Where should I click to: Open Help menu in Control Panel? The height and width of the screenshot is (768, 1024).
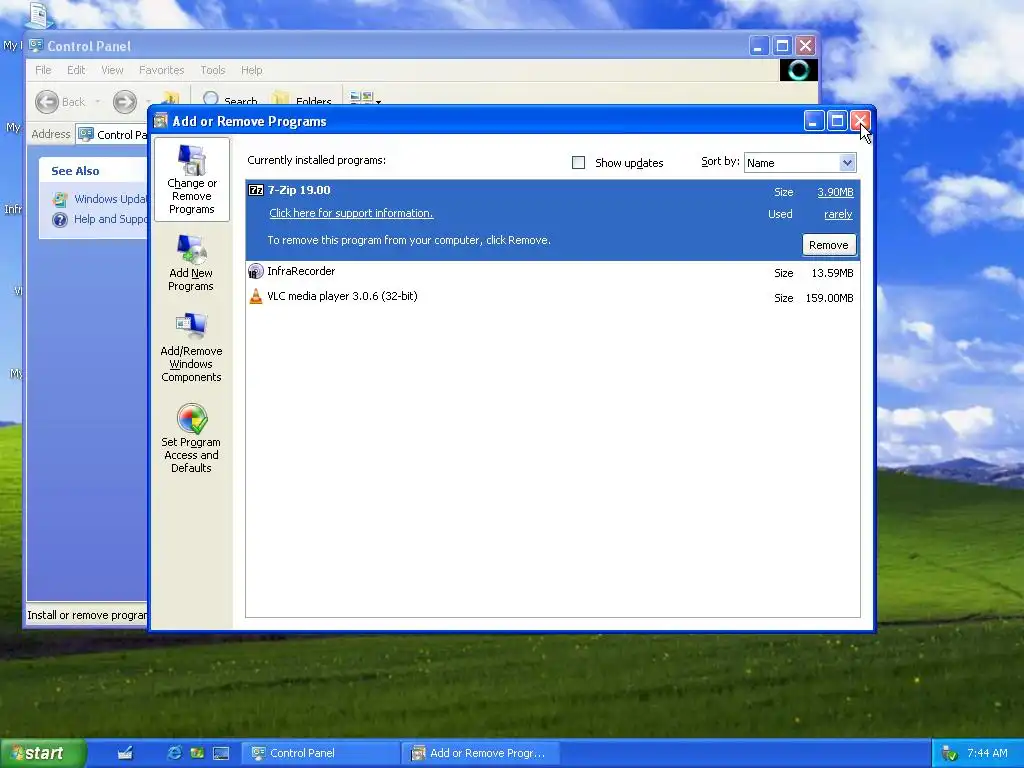click(x=251, y=70)
